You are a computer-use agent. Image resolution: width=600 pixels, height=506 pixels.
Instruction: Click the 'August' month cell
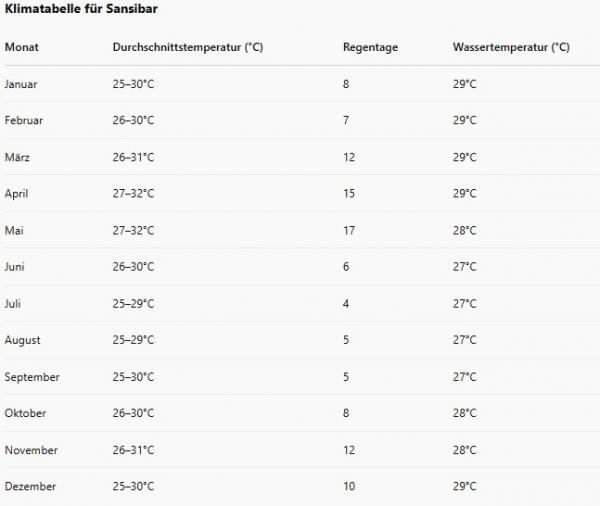point(22,340)
